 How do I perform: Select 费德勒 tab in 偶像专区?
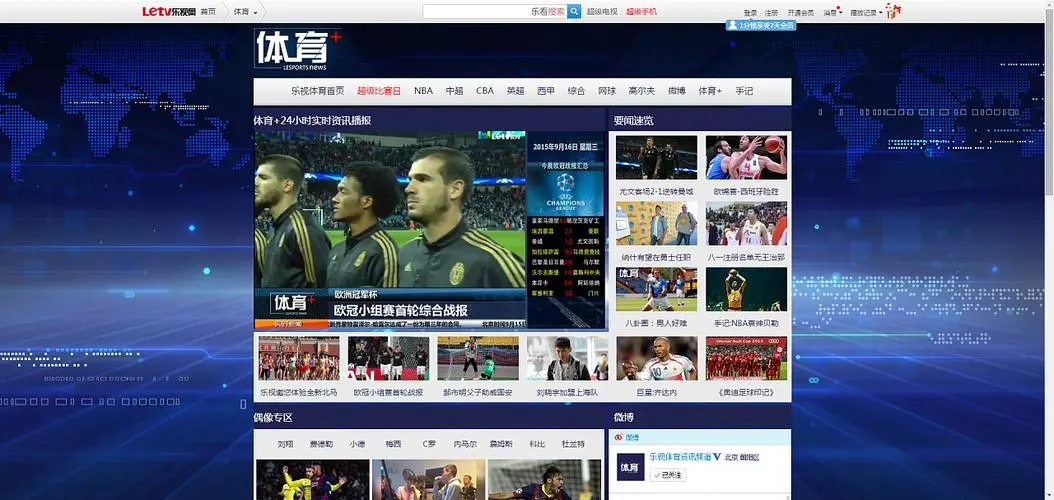(321, 444)
